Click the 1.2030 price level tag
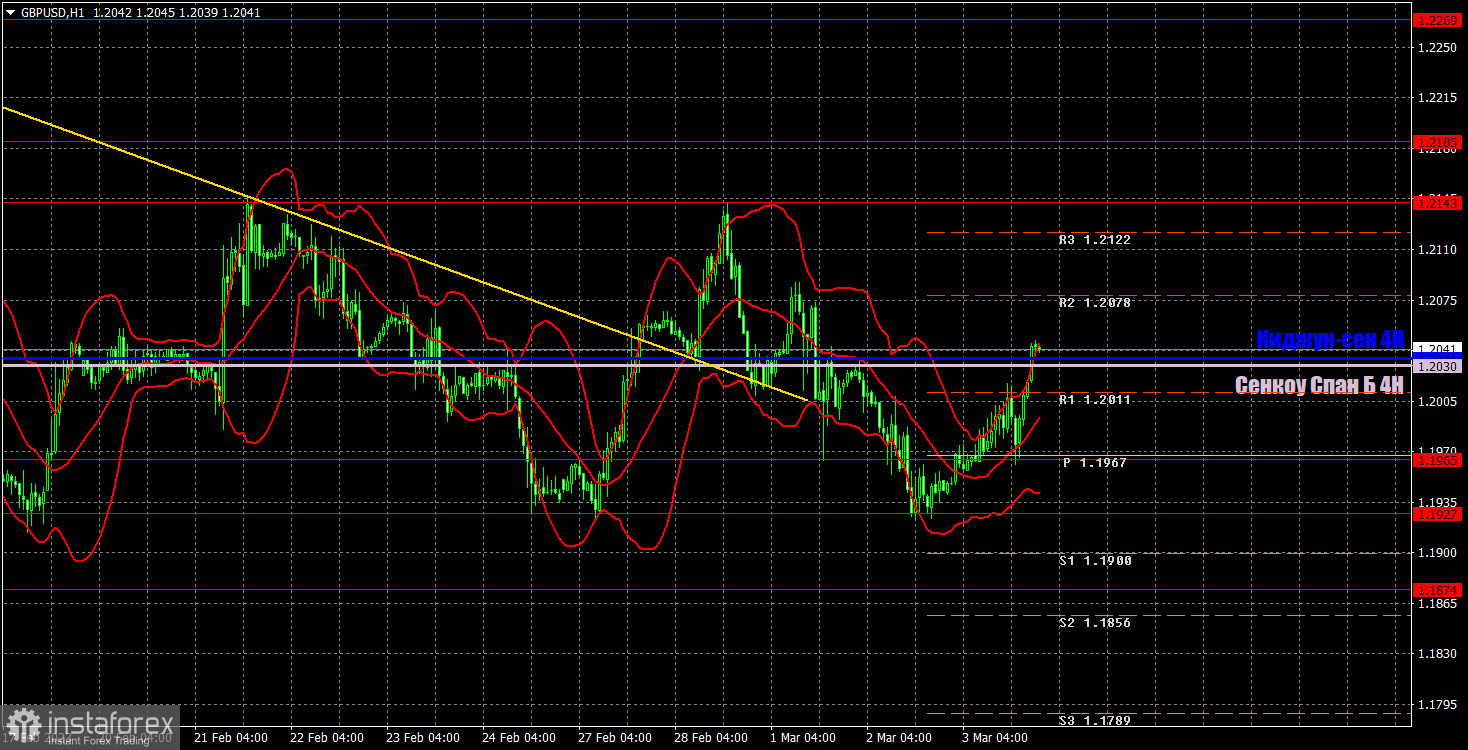Screen dimensions: 1468x750 coord(1439,367)
